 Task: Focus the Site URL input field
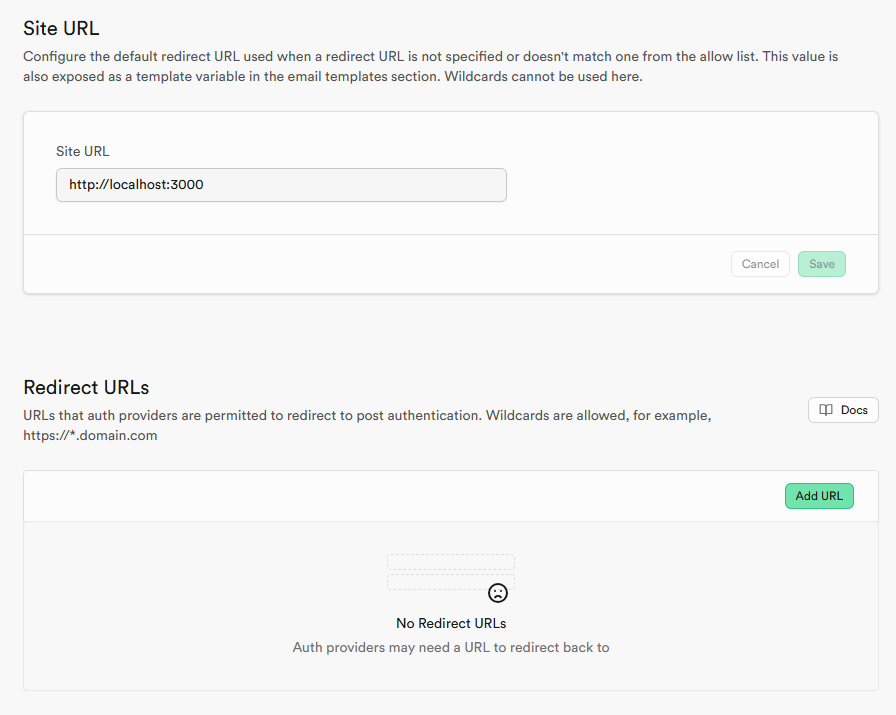click(x=281, y=185)
